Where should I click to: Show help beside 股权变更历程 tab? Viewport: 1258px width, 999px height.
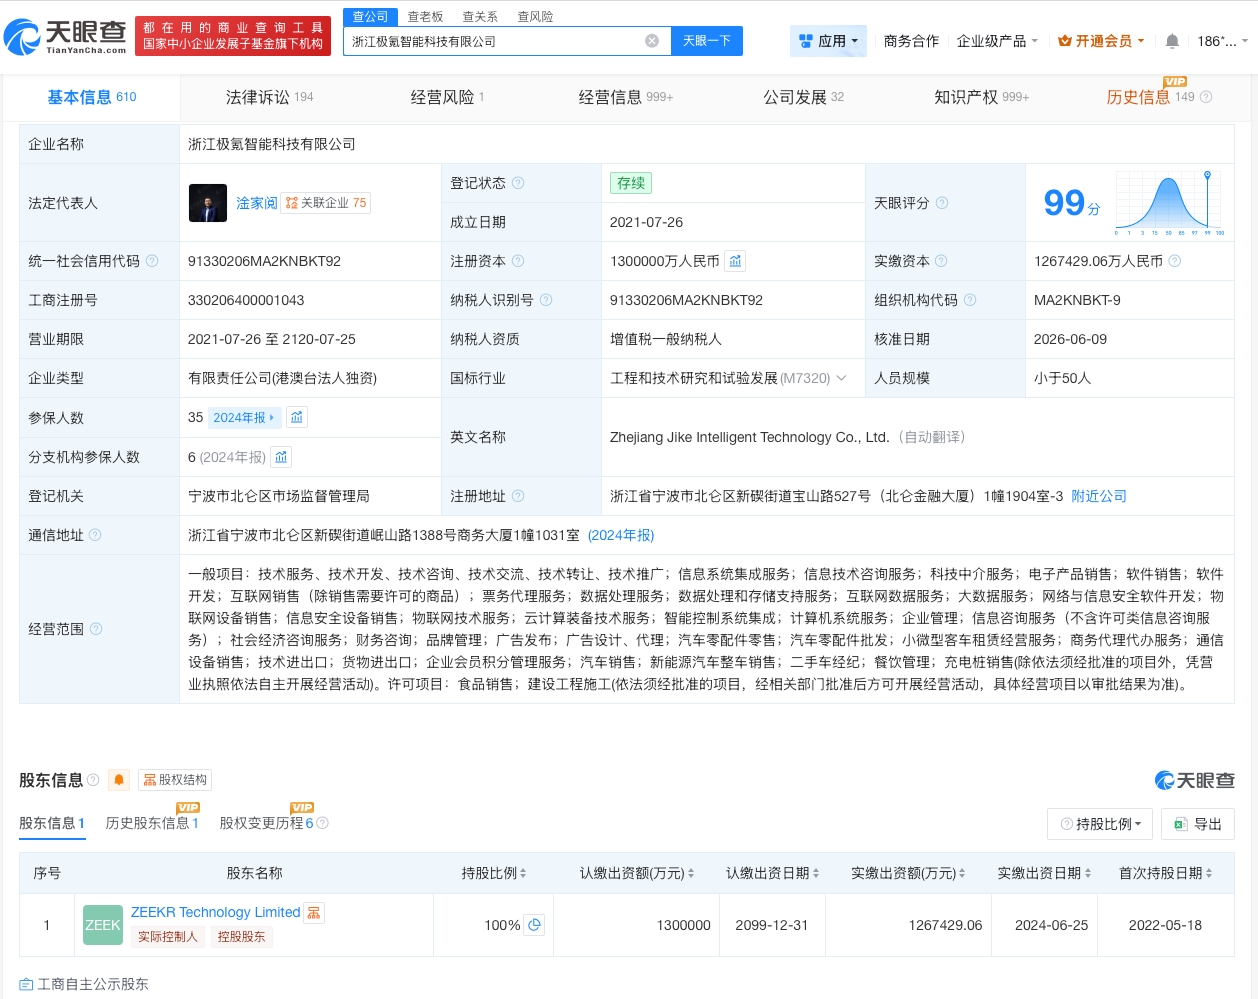pos(322,823)
